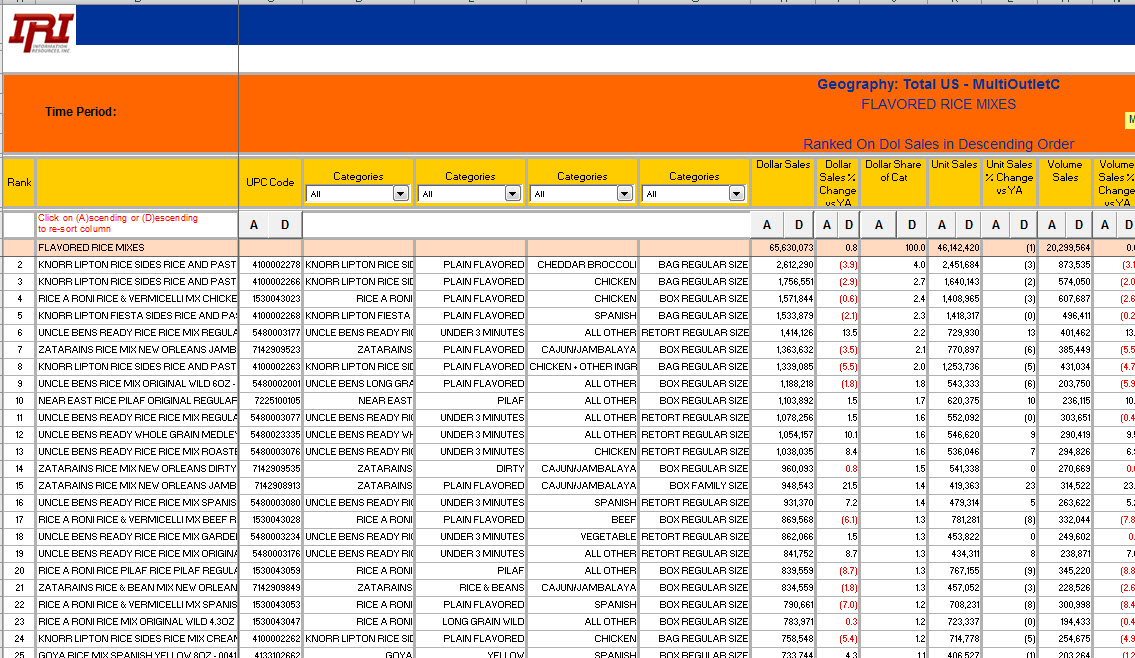Viewport: 1135px width, 658px height.
Task: Sort UPC Code column descending with D button
Action: (x=285, y=225)
